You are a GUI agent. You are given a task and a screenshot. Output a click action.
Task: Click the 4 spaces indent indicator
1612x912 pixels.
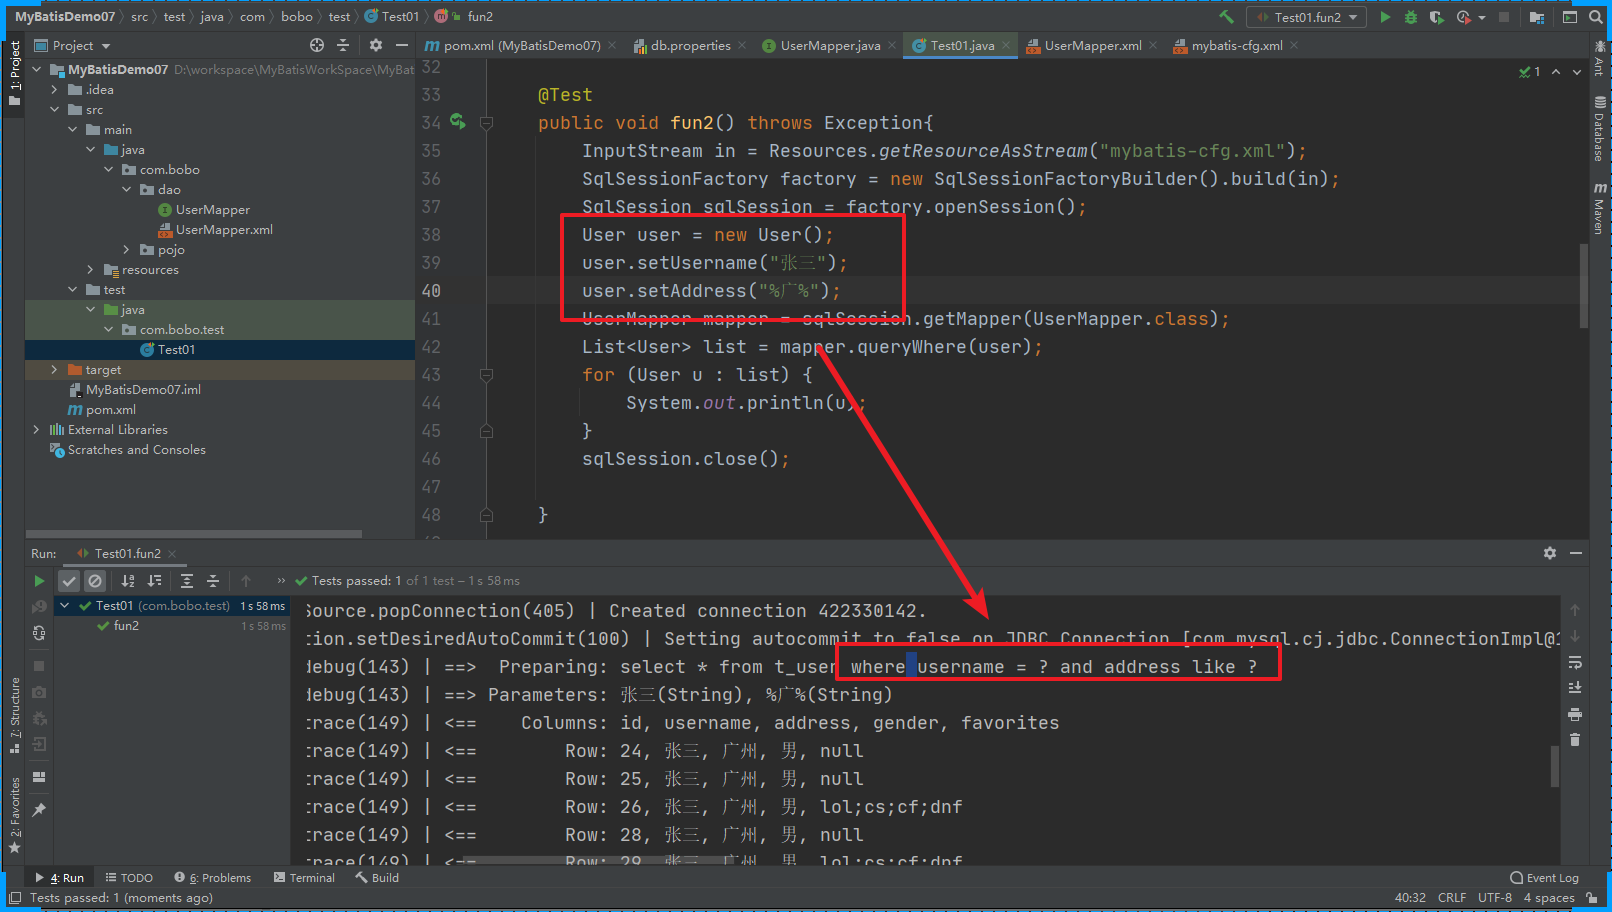point(1549,898)
